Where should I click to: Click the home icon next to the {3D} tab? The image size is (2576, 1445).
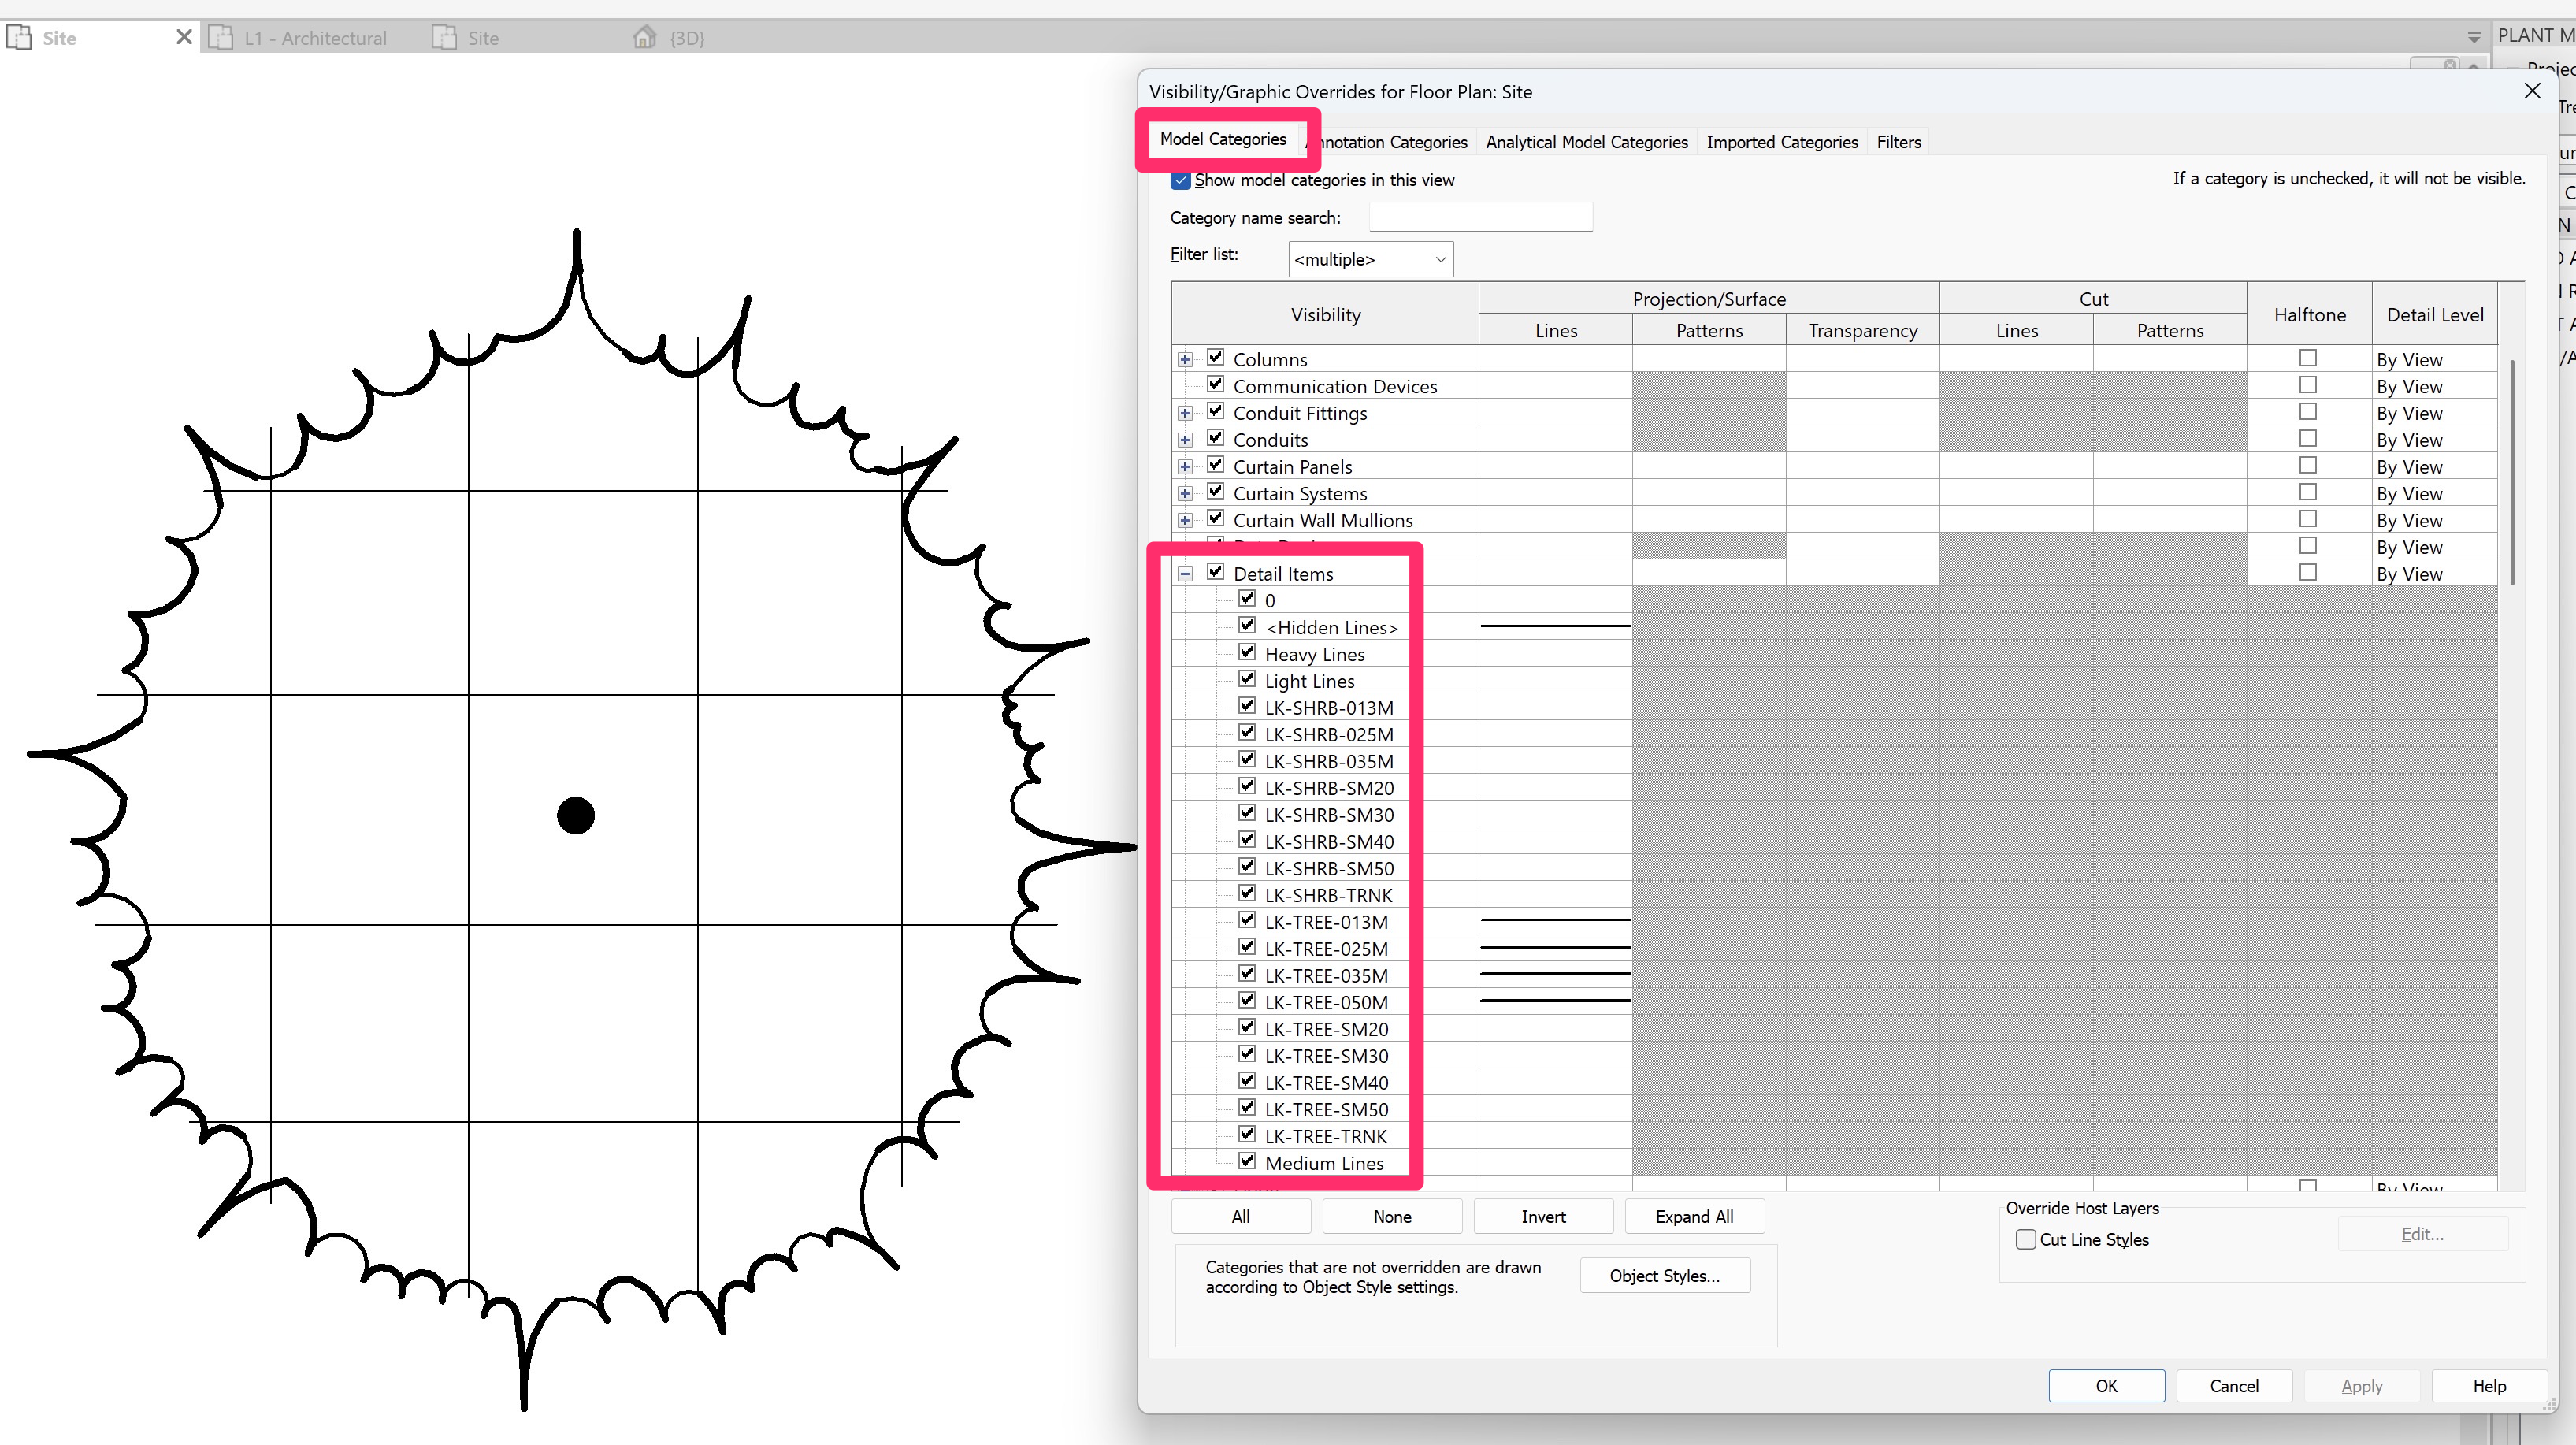645,37
